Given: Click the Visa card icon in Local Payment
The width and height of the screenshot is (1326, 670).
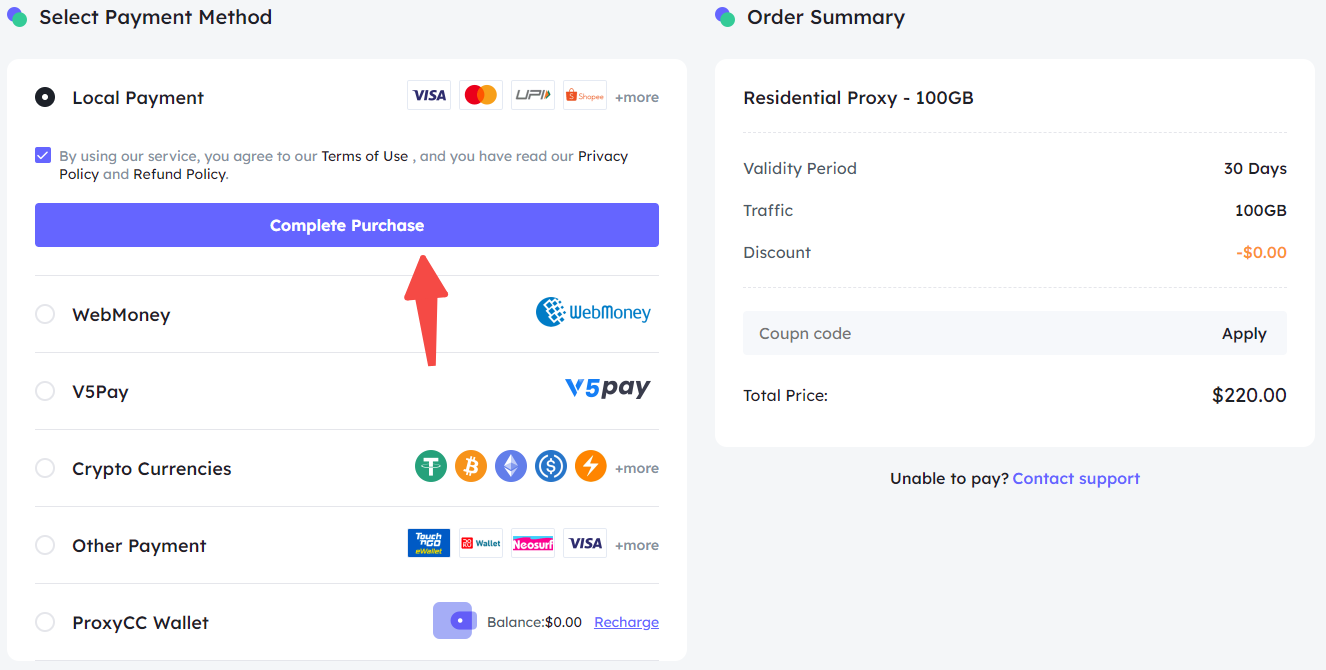Looking at the screenshot, I should pos(429,95).
